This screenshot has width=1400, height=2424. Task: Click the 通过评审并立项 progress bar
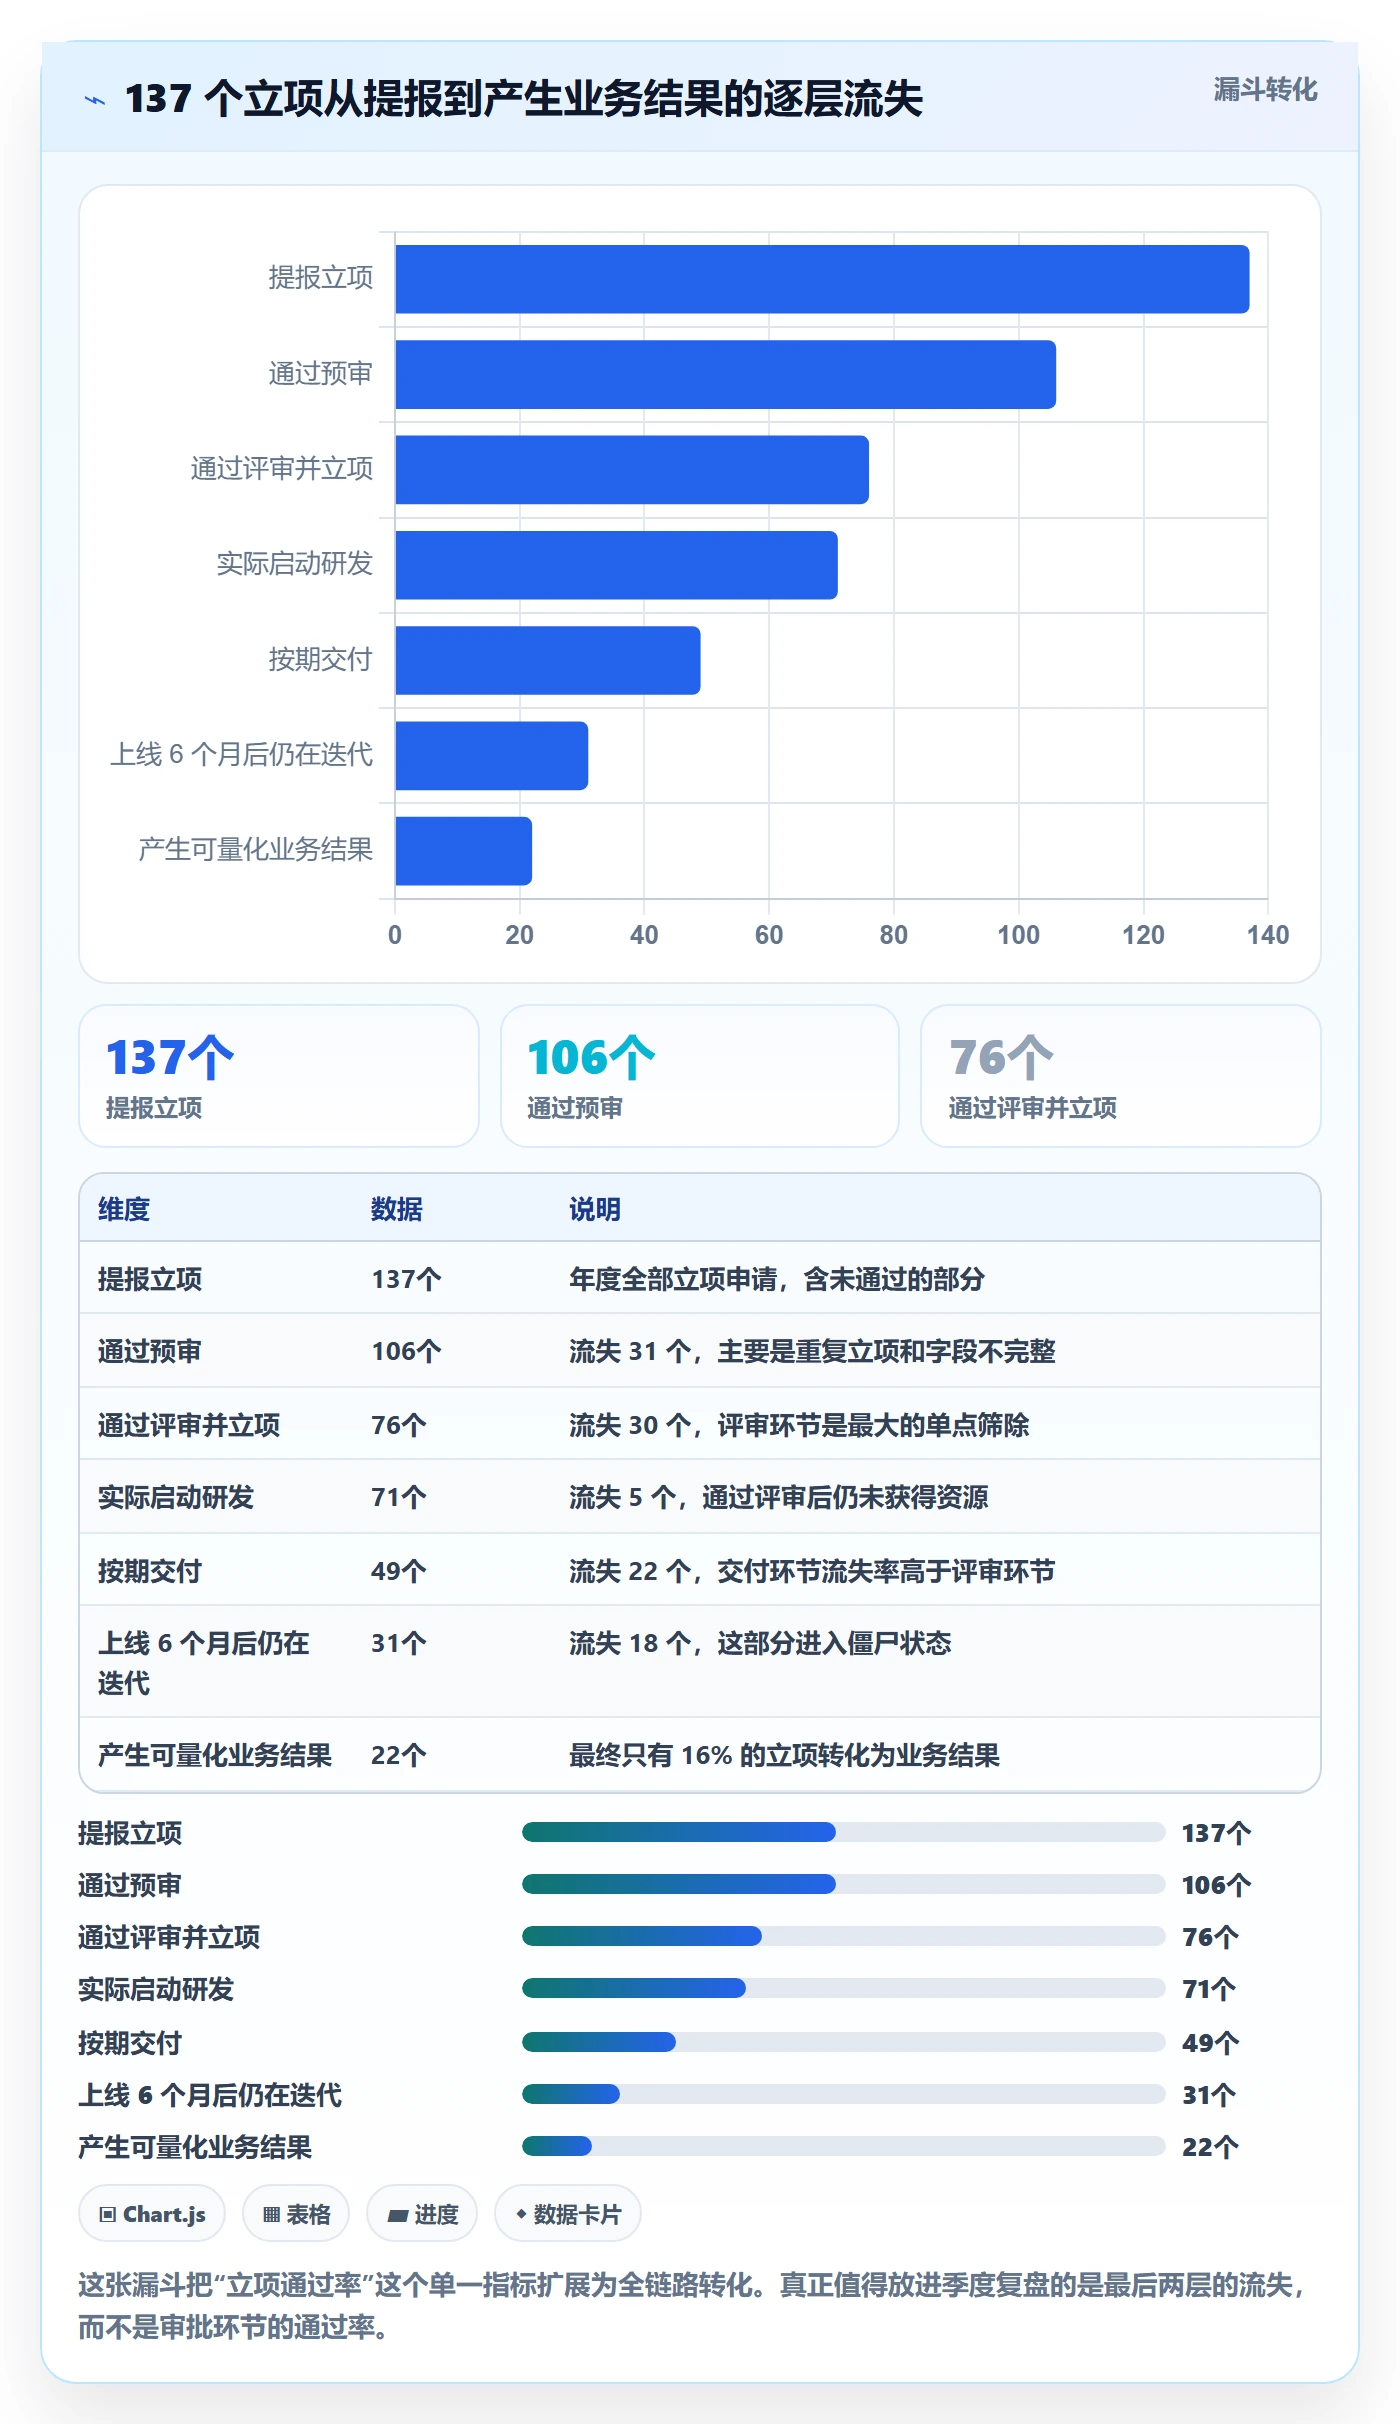click(x=843, y=1936)
